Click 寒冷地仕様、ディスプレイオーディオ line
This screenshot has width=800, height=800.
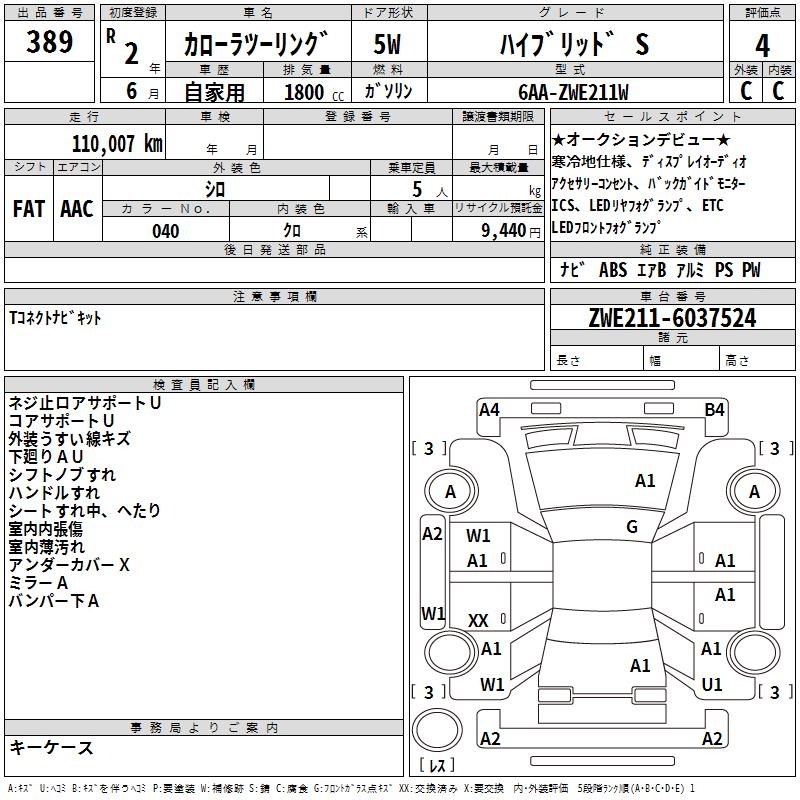648,162
